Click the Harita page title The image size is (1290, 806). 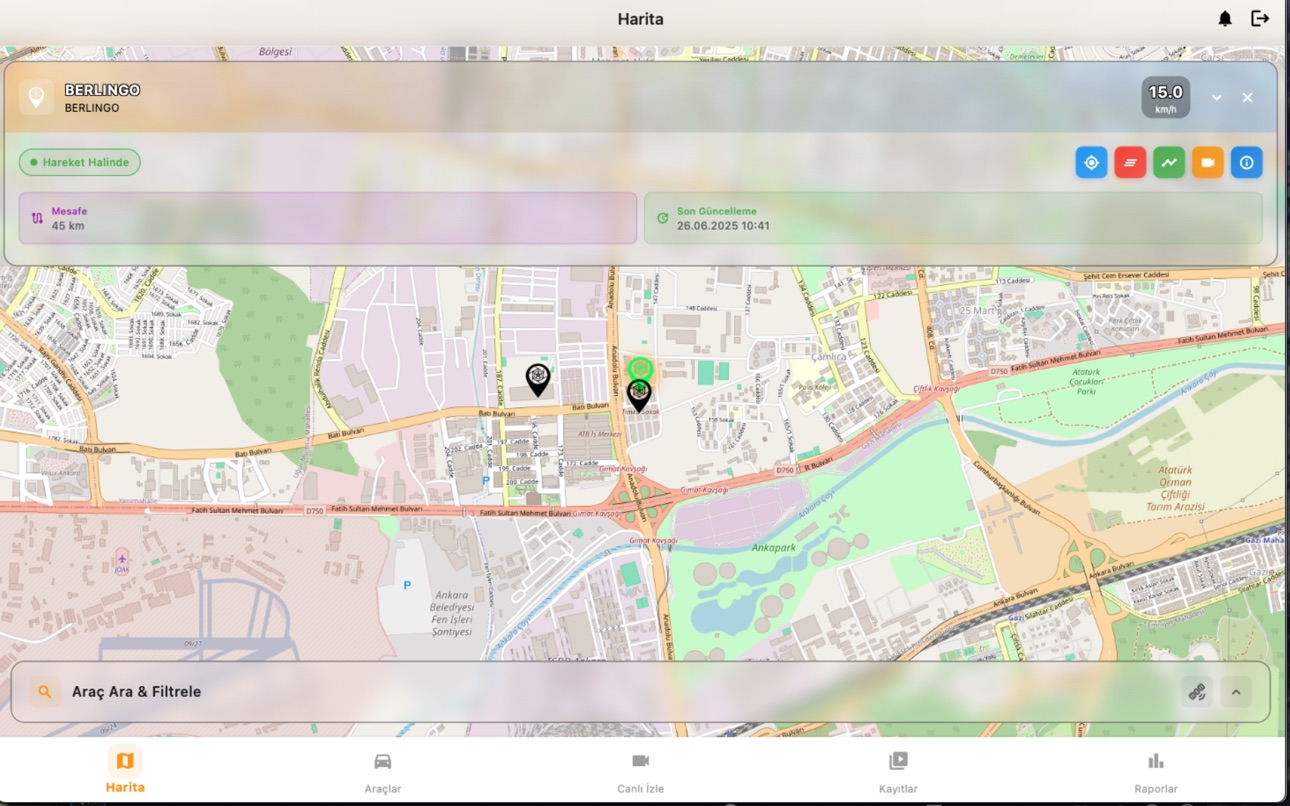pos(640,19)
